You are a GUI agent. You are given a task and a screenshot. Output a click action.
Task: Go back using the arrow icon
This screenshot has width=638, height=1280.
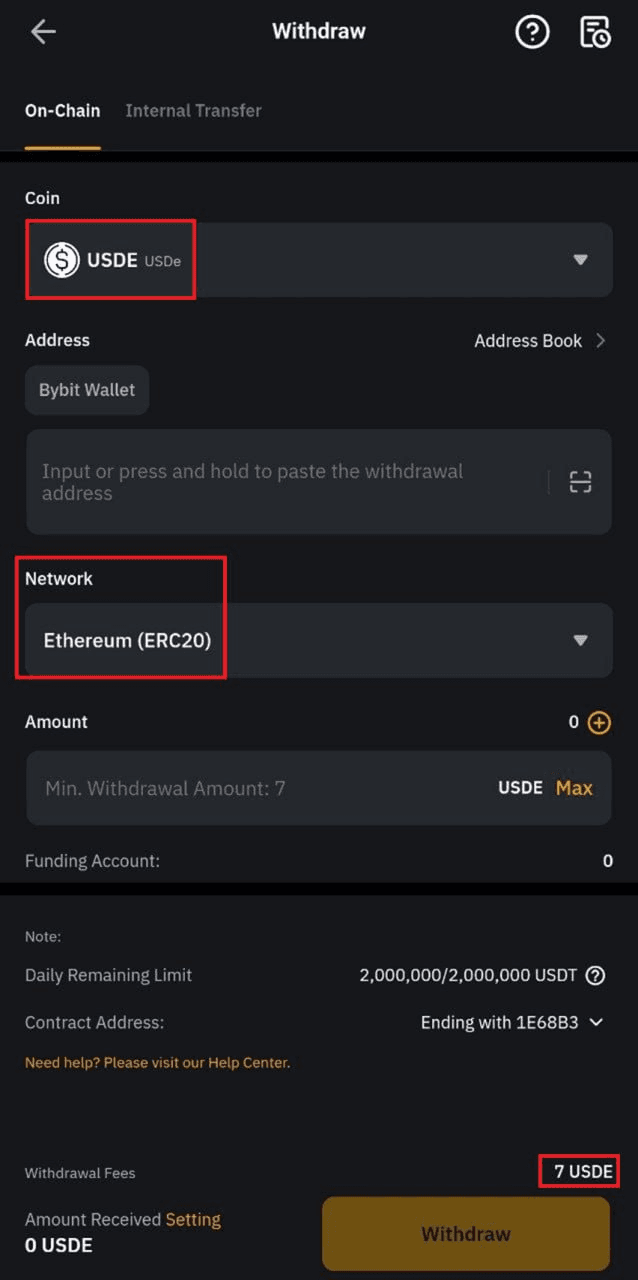[x=43, y=32]
